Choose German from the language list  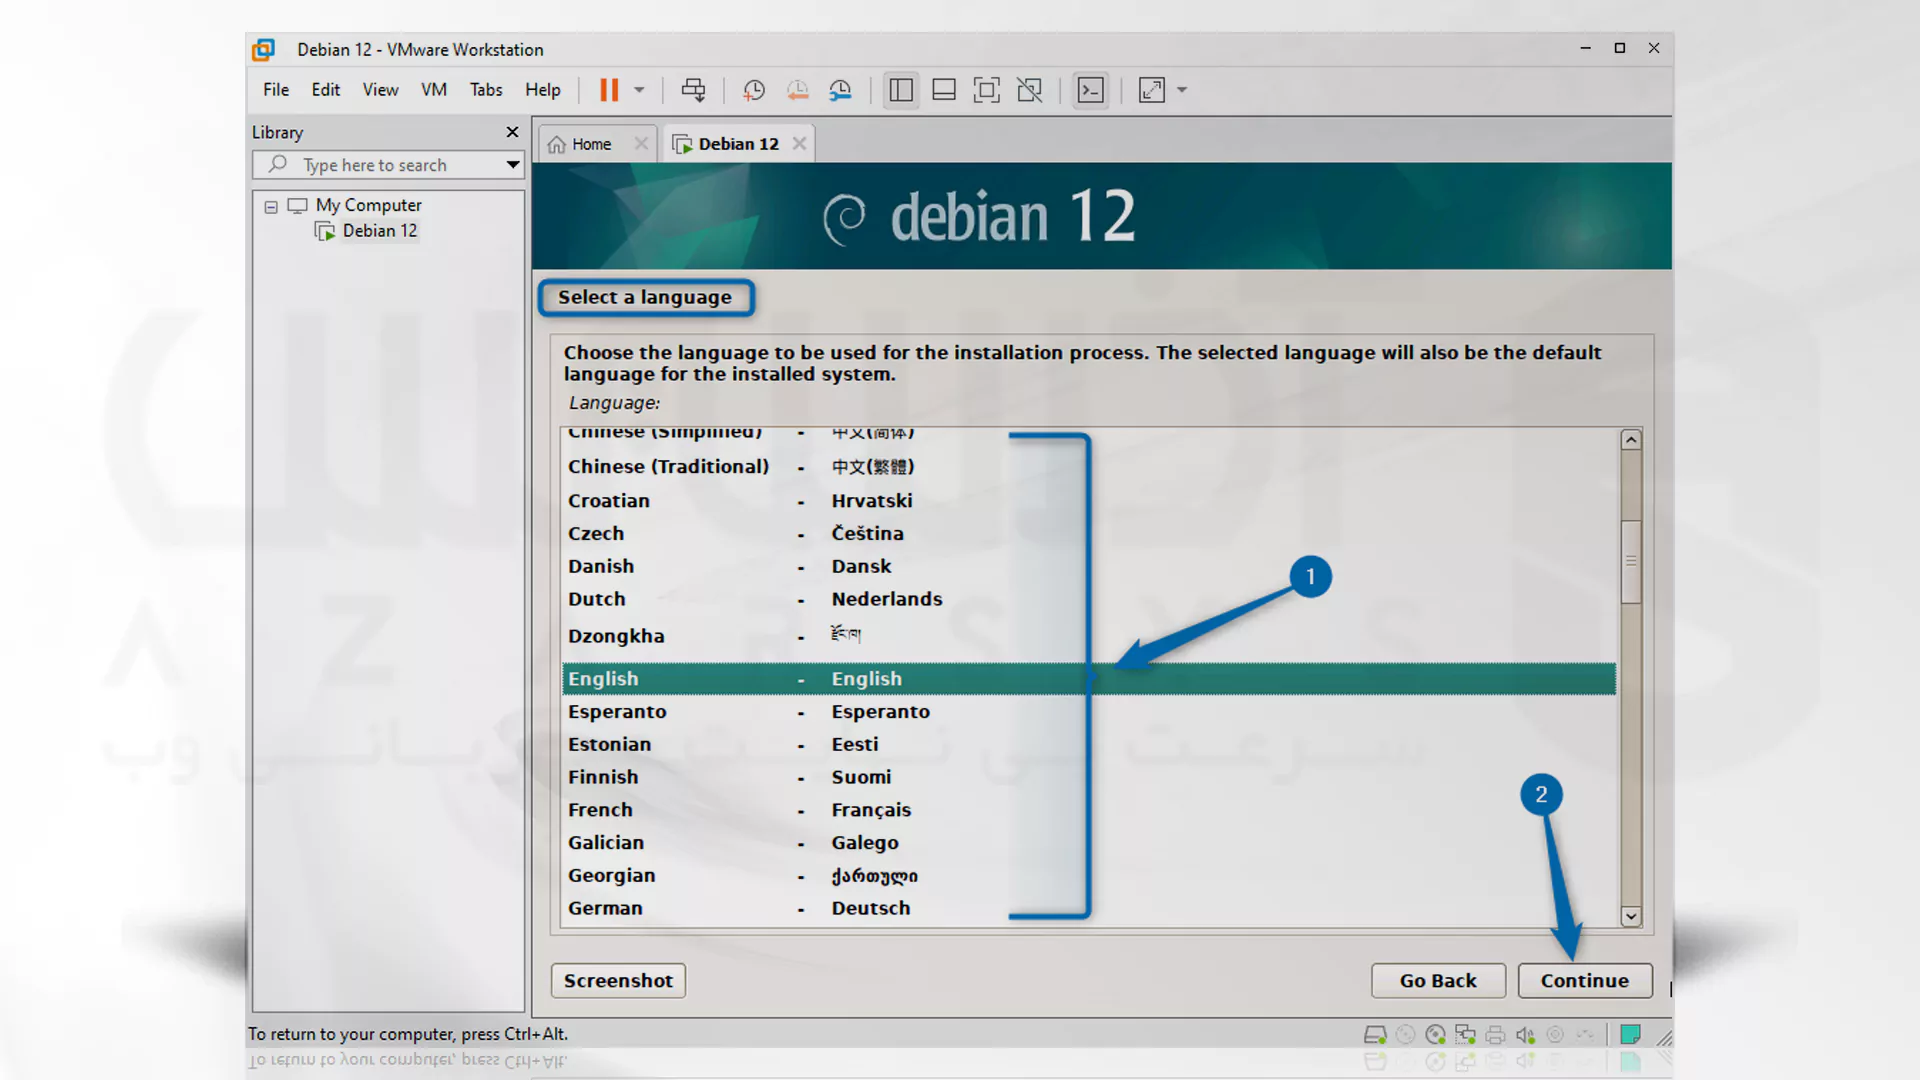[x=1088, y=909]
